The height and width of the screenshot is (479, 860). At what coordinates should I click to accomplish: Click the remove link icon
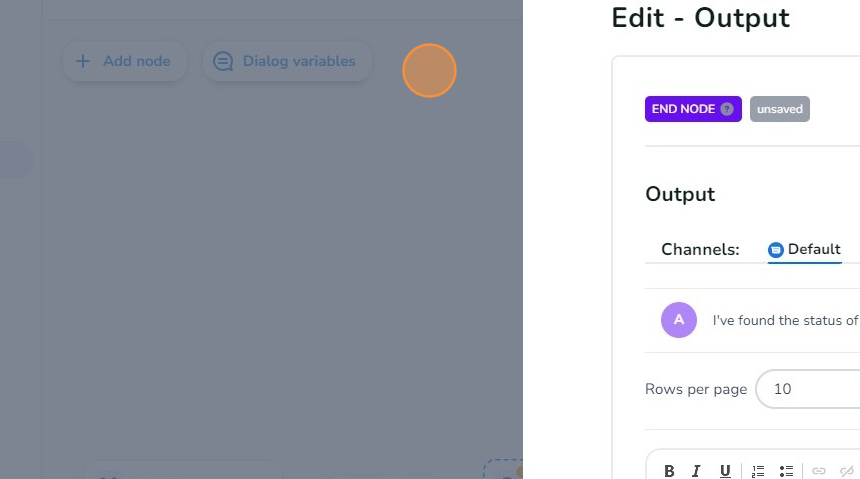point(847,471)
